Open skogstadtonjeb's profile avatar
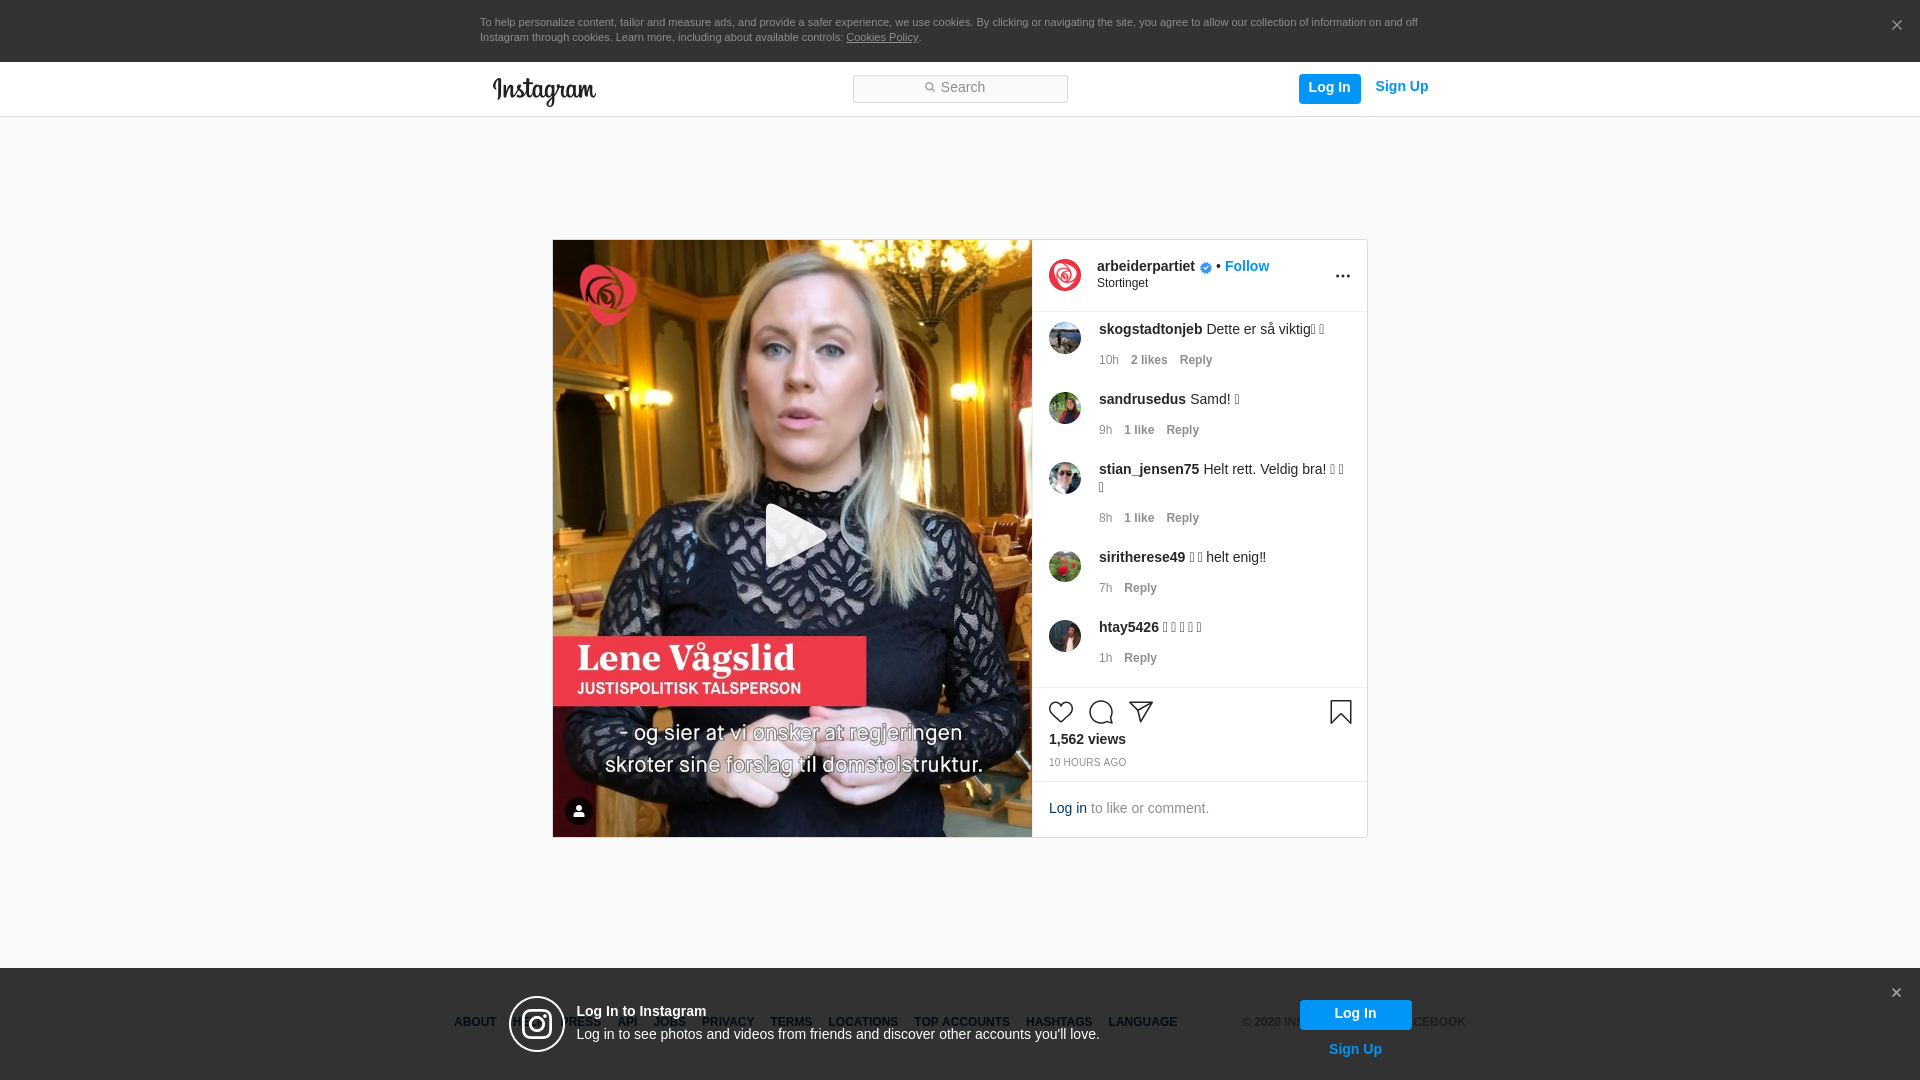The width and height of the screenshot is (1920, 1080). pos(1065,338)
